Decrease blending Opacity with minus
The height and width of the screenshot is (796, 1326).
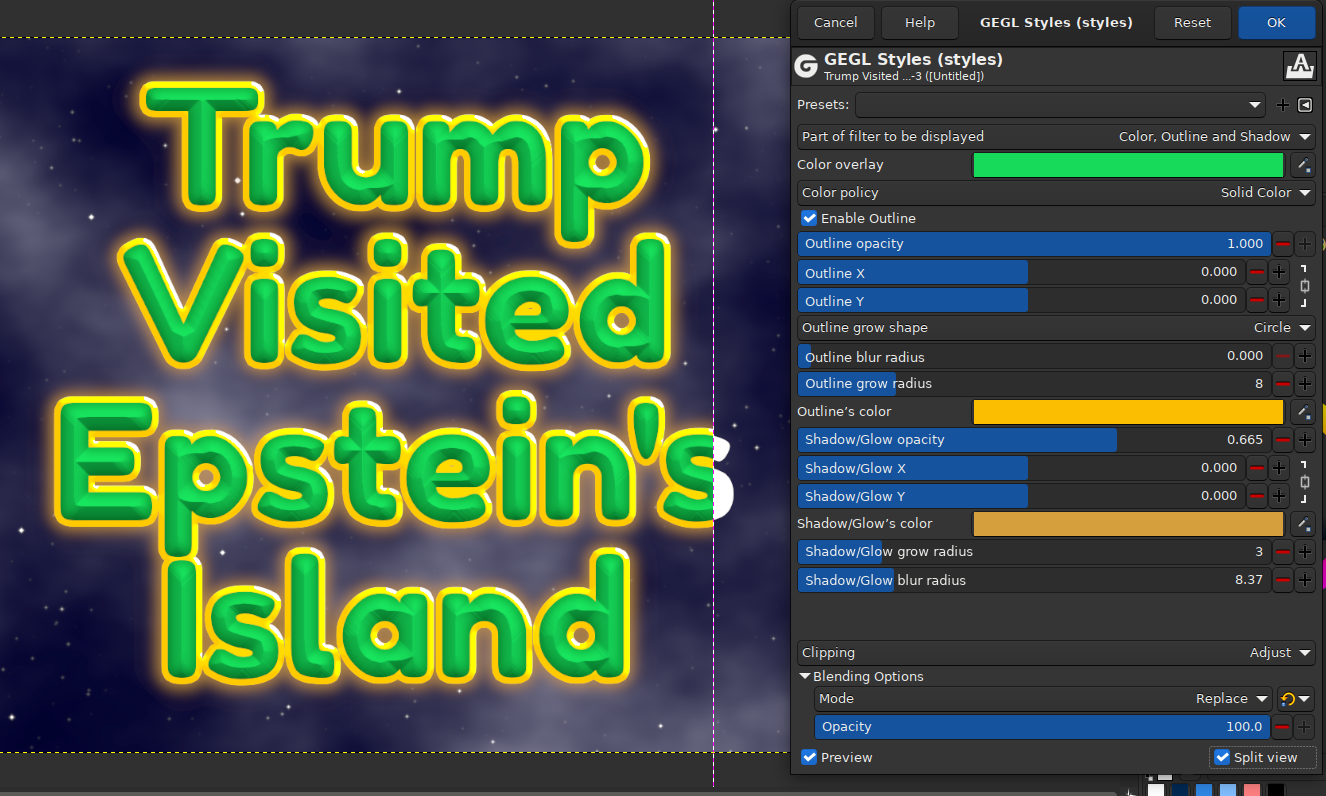[1282, 727]
